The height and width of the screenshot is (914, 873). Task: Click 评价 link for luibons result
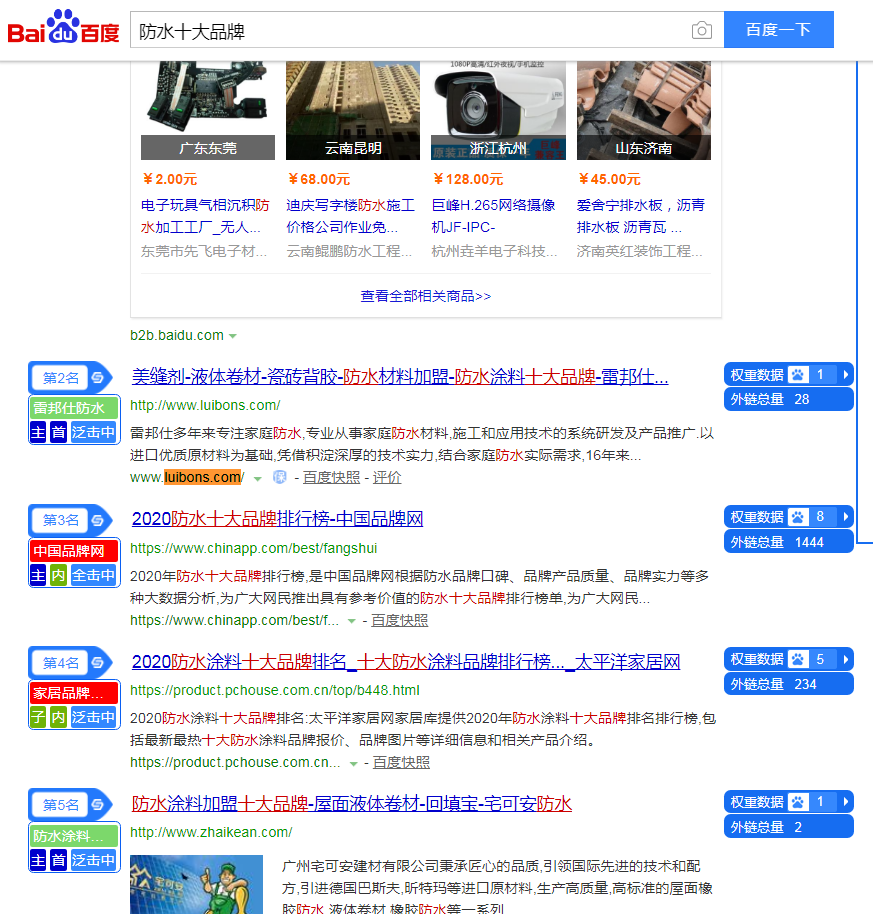387,477
